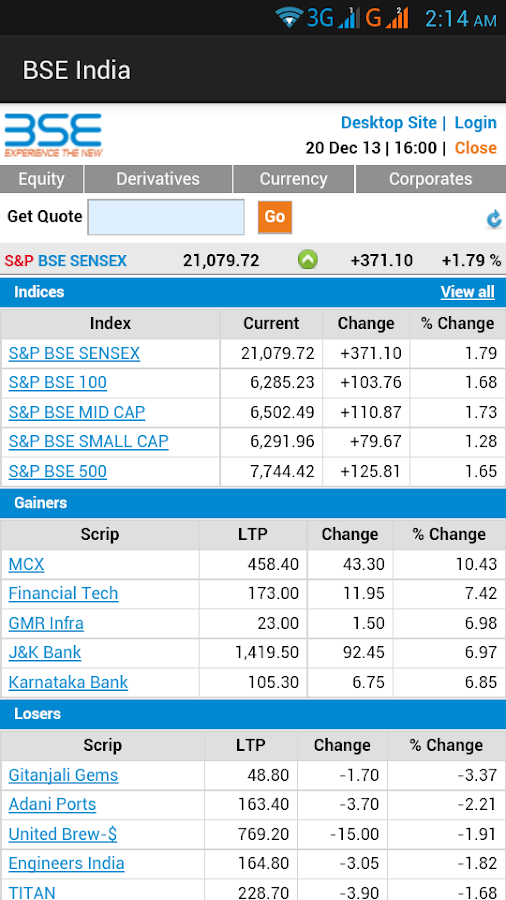Tap the SMALL CAP change +79.67
506x900 pixels.
click(377, 442)
